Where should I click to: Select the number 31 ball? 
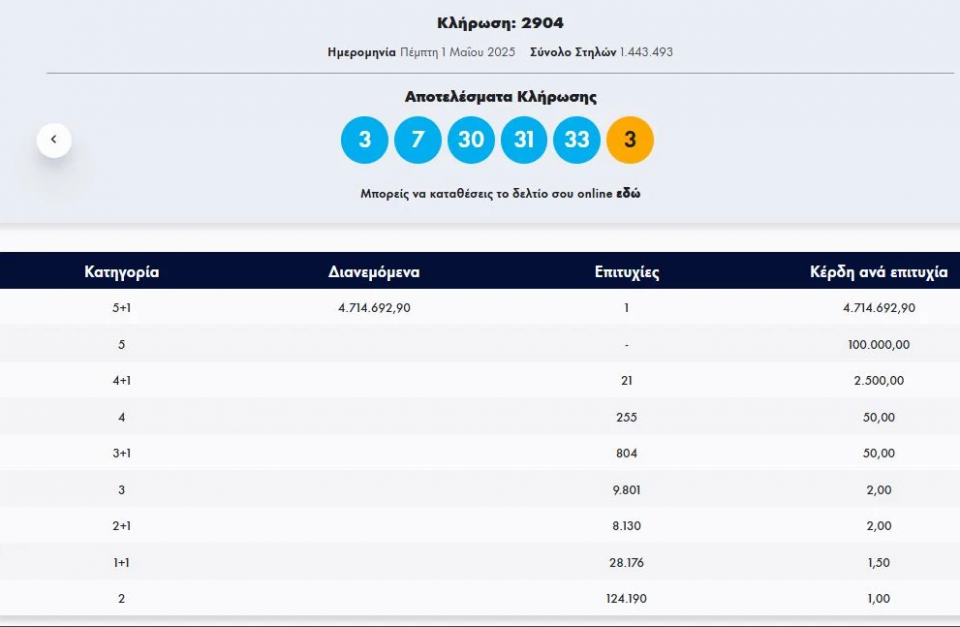[524, 140]
